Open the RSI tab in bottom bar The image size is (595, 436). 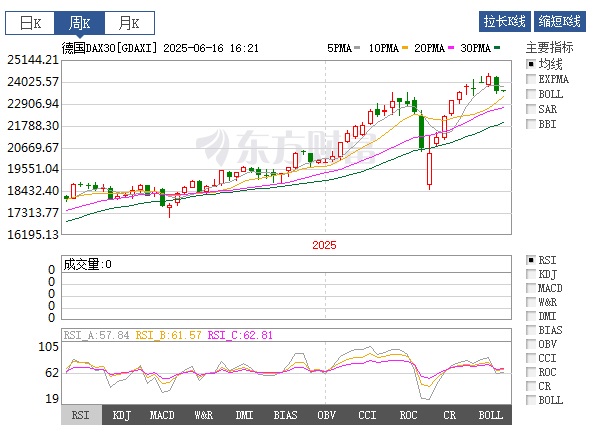click(81, 415)
